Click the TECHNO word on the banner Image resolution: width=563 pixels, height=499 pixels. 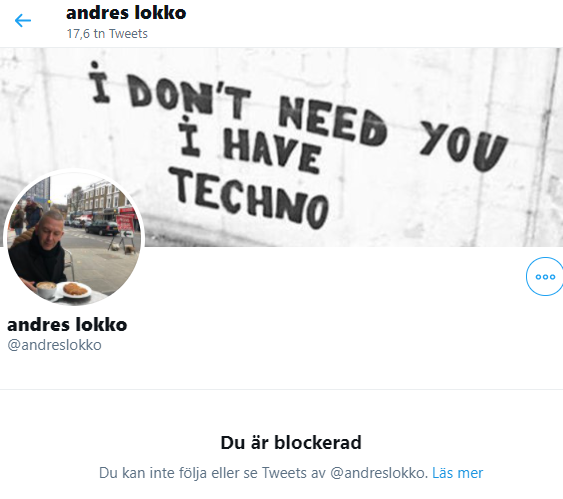click(249, 199)
